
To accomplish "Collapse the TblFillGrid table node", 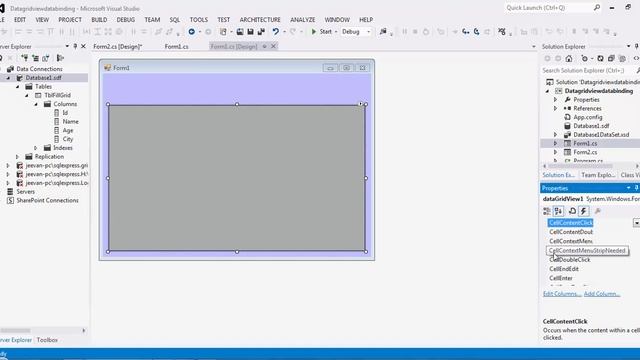I will 27,95.
